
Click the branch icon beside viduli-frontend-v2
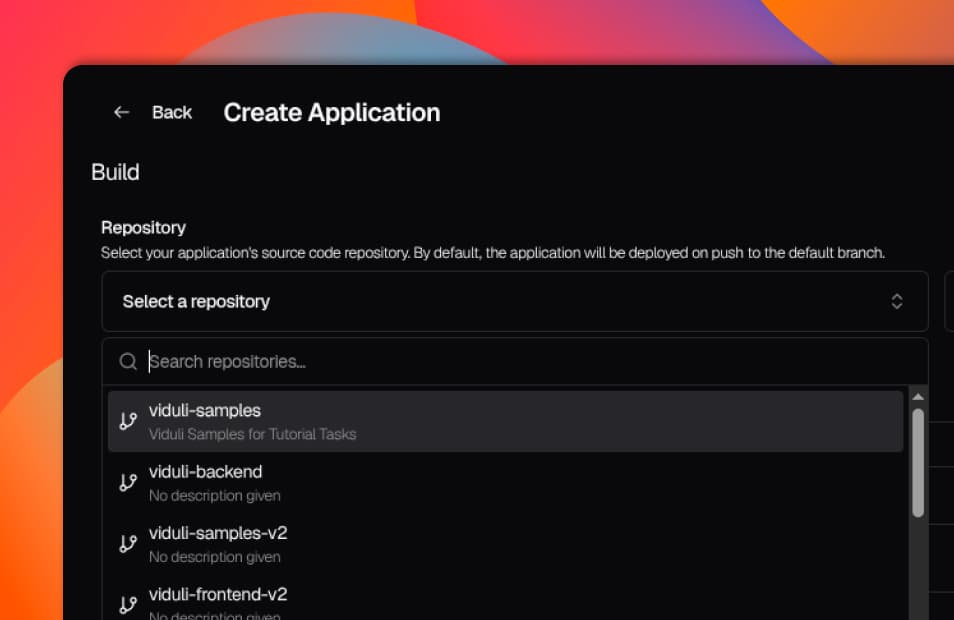click(128, 604)
